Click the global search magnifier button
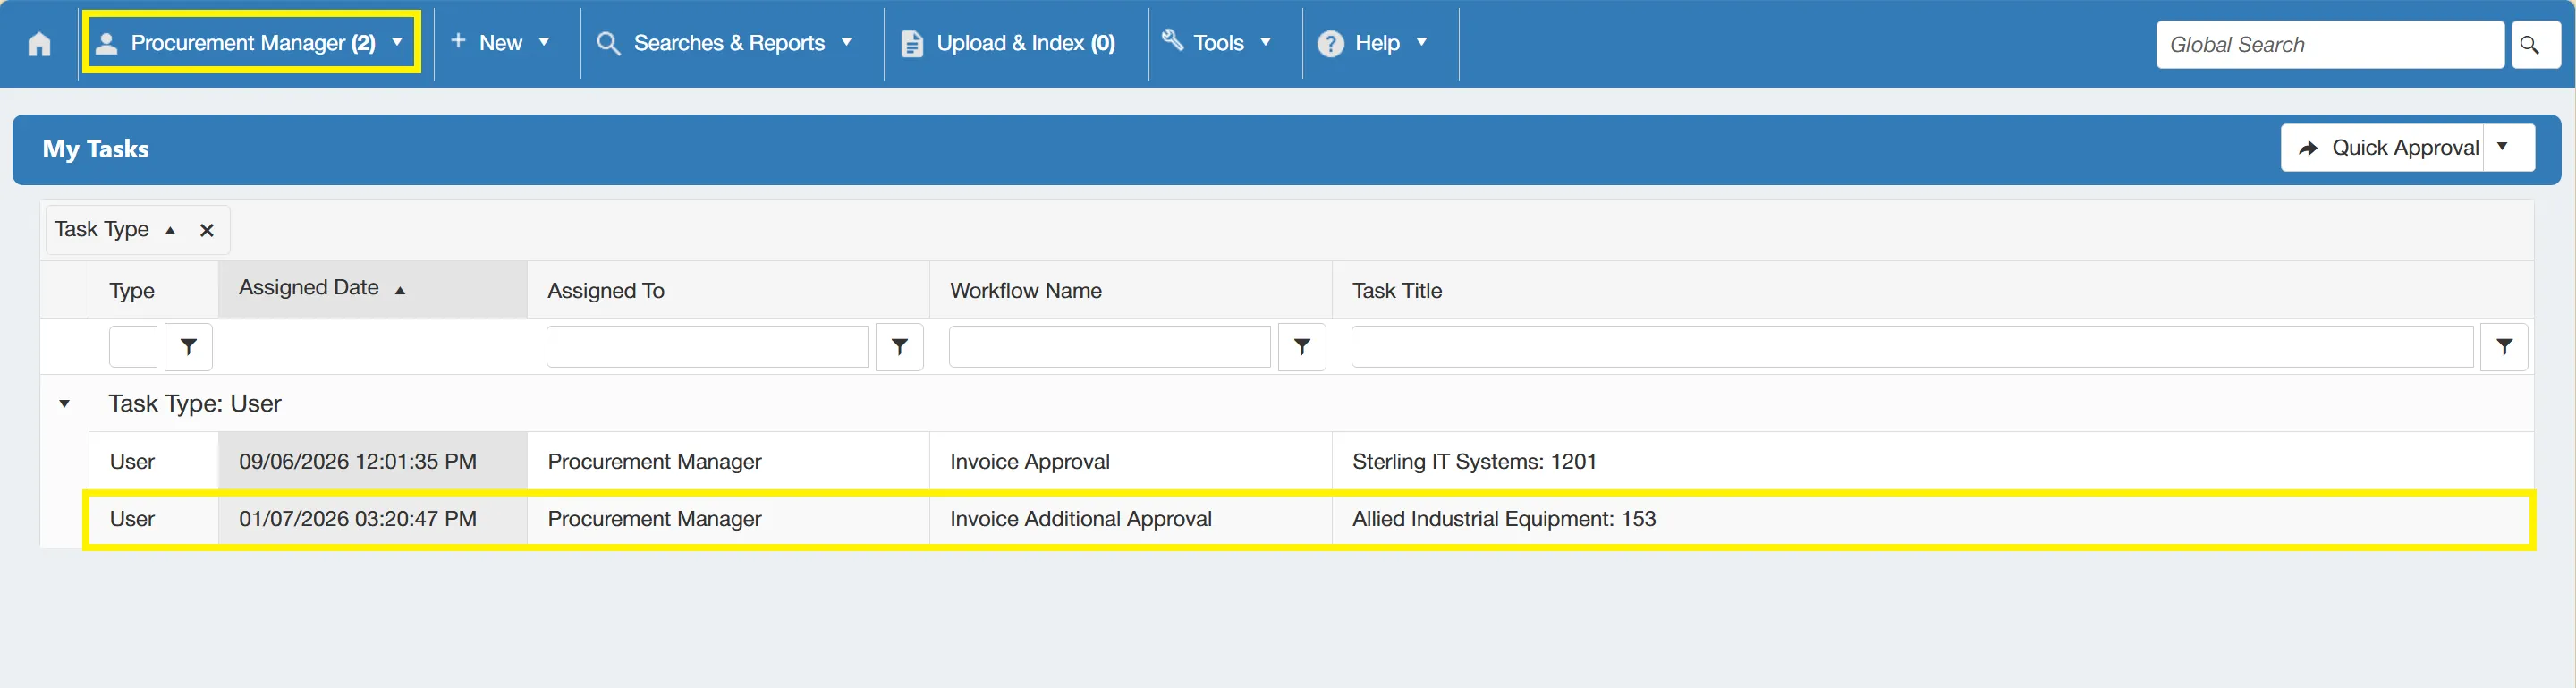Viewport: 2576px width, 688px height. coord(2533,45)
